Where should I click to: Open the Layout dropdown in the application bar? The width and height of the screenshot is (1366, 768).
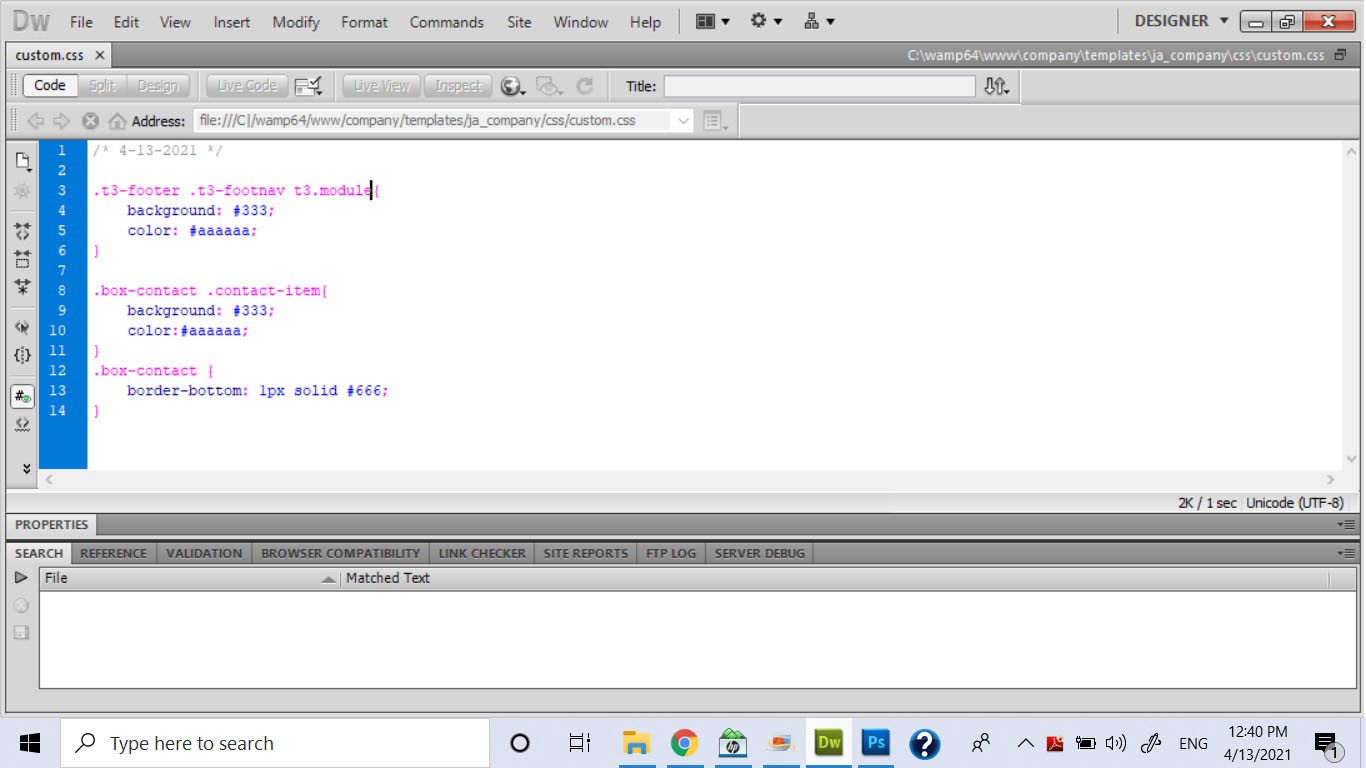pos(713,21)
